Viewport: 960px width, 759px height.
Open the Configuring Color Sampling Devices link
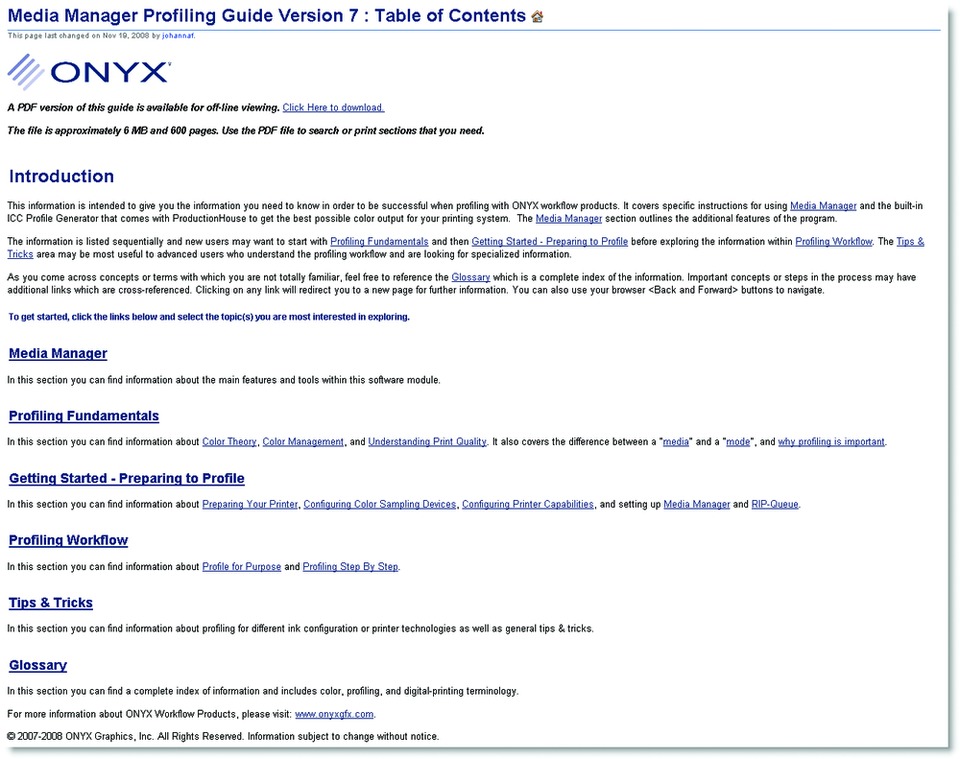(x=380, y=504)
